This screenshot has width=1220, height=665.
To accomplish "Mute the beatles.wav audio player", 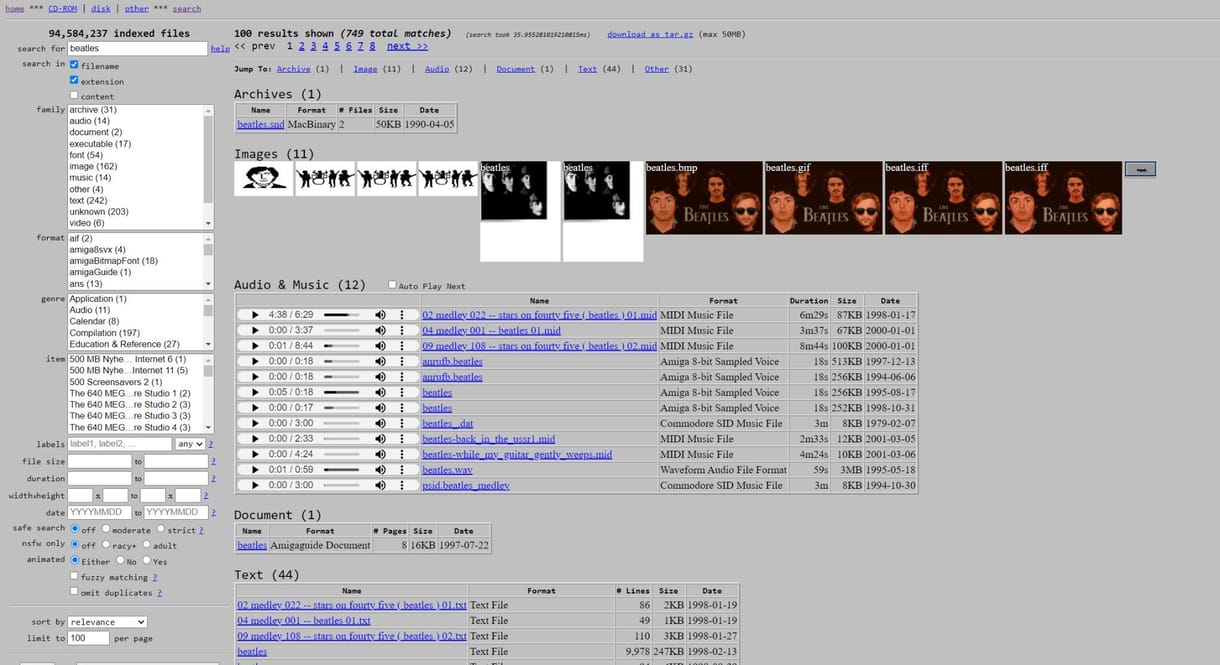I will (380, 470).
